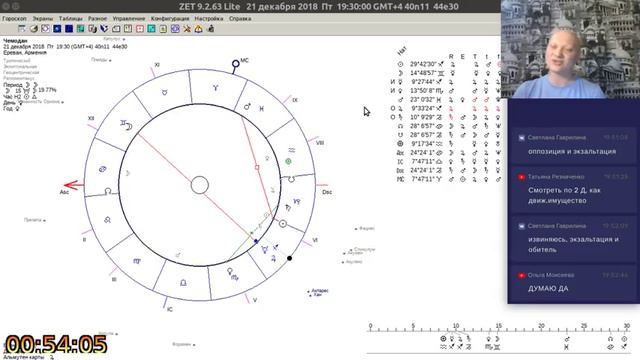Click the pink square chart toolbar icon
Viewport: 640px width, 360px height.
click(x=140, y=29)
